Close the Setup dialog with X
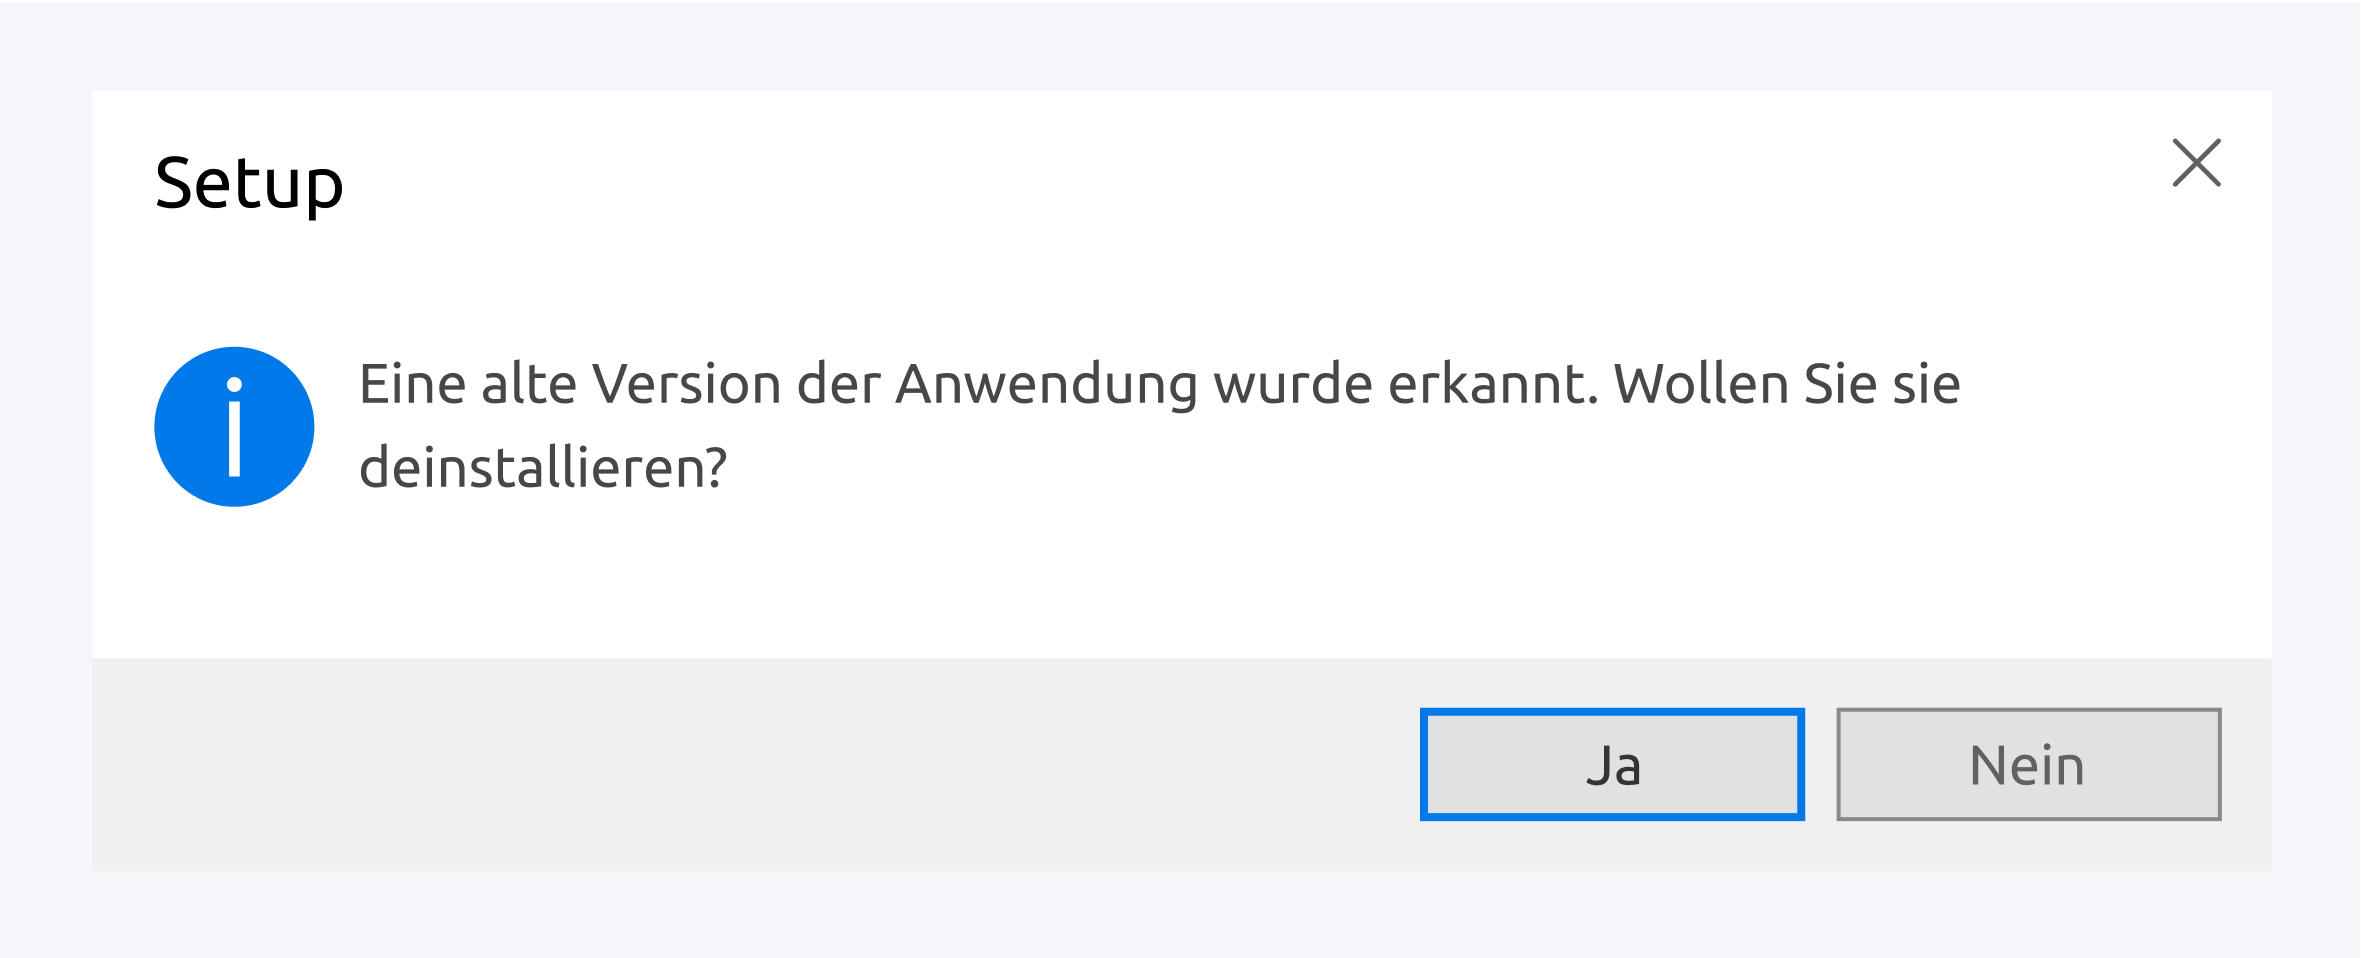This screenshot has width=2361, height=958. pyautogui.click(x=2196, y=163)
